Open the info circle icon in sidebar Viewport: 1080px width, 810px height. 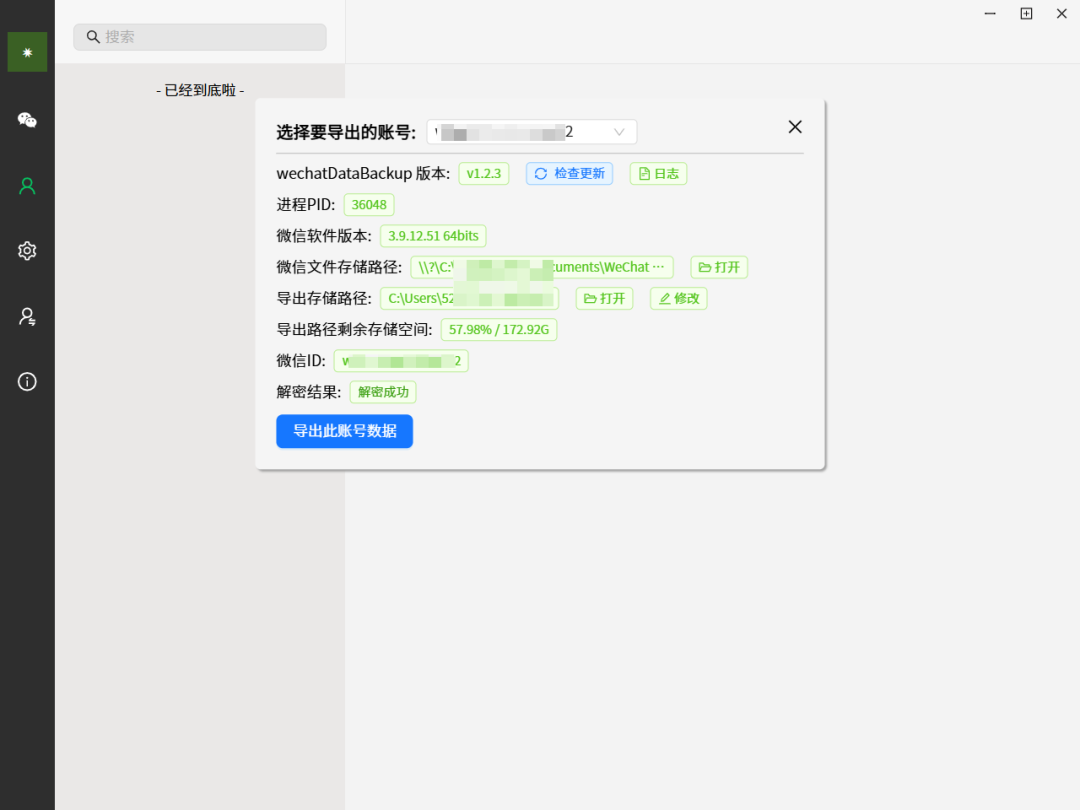click(x=27, y=381)
